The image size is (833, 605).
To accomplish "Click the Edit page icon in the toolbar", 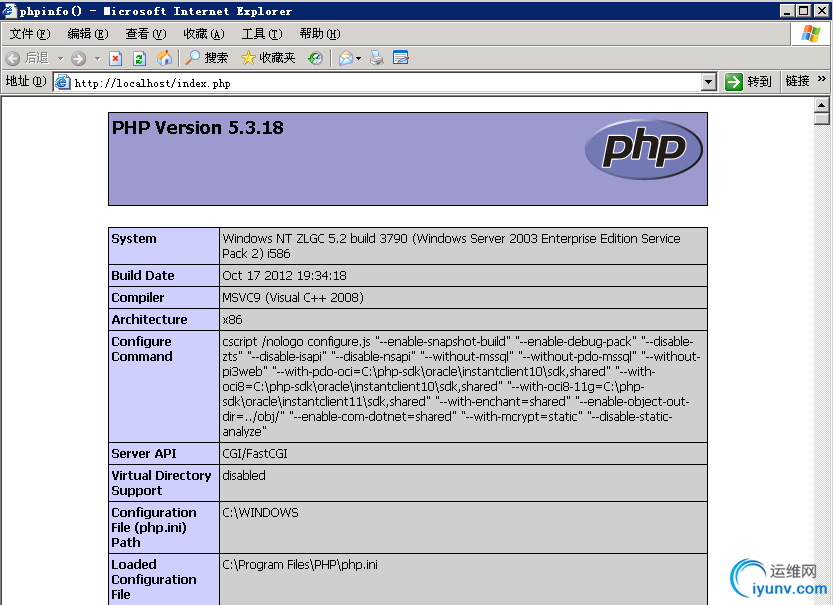I will 401,57.
